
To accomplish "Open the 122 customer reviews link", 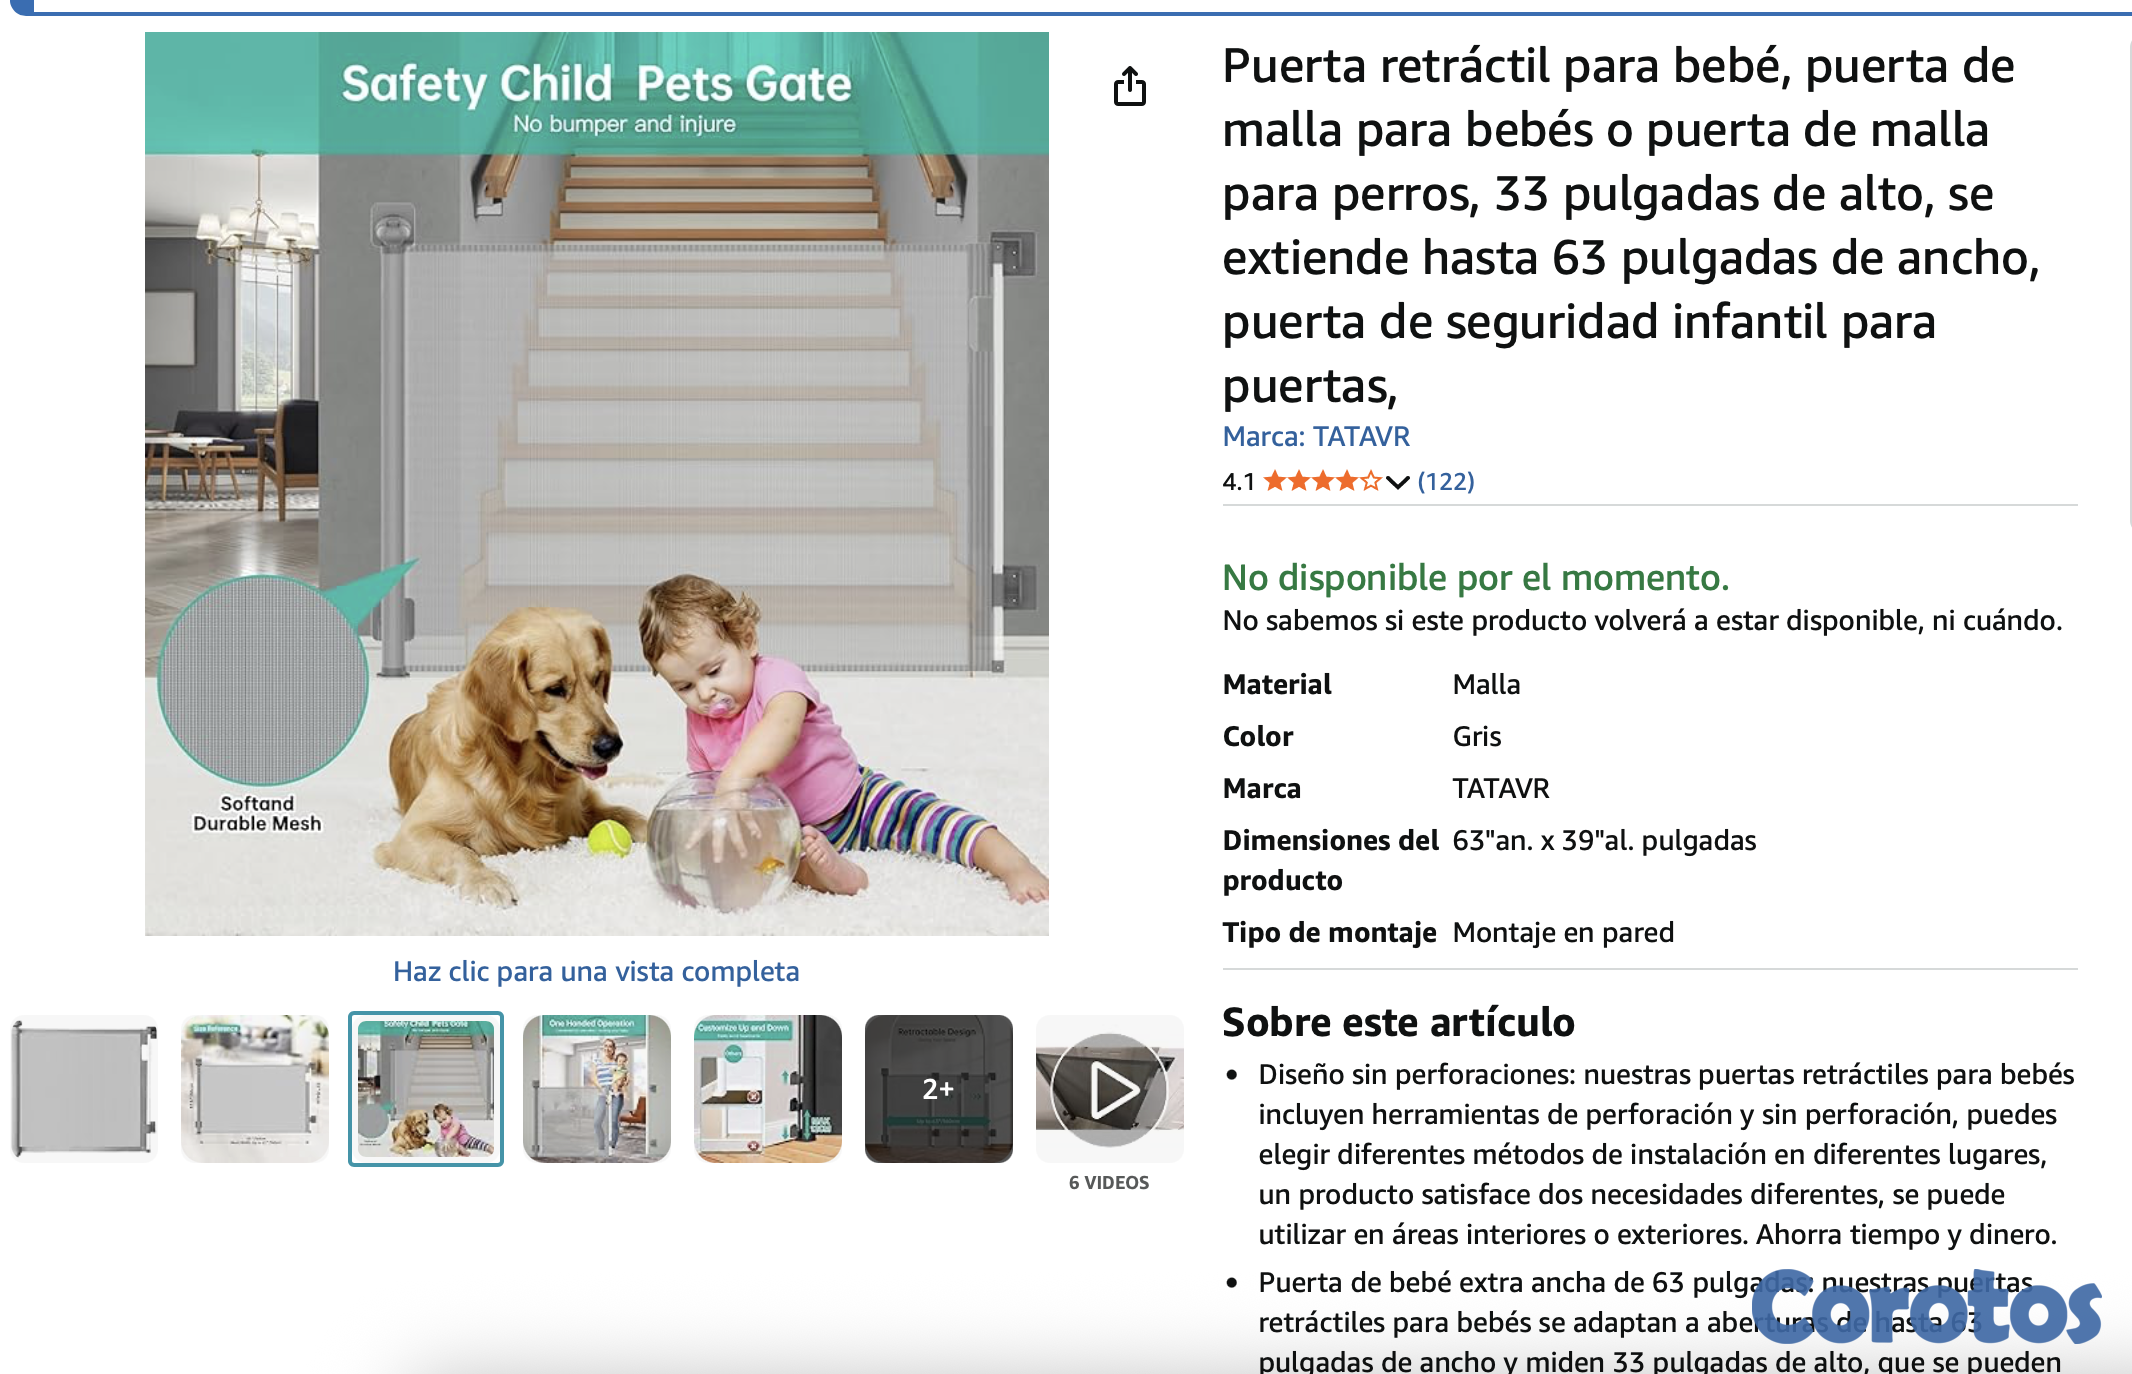I will [x=1446, y=482].
